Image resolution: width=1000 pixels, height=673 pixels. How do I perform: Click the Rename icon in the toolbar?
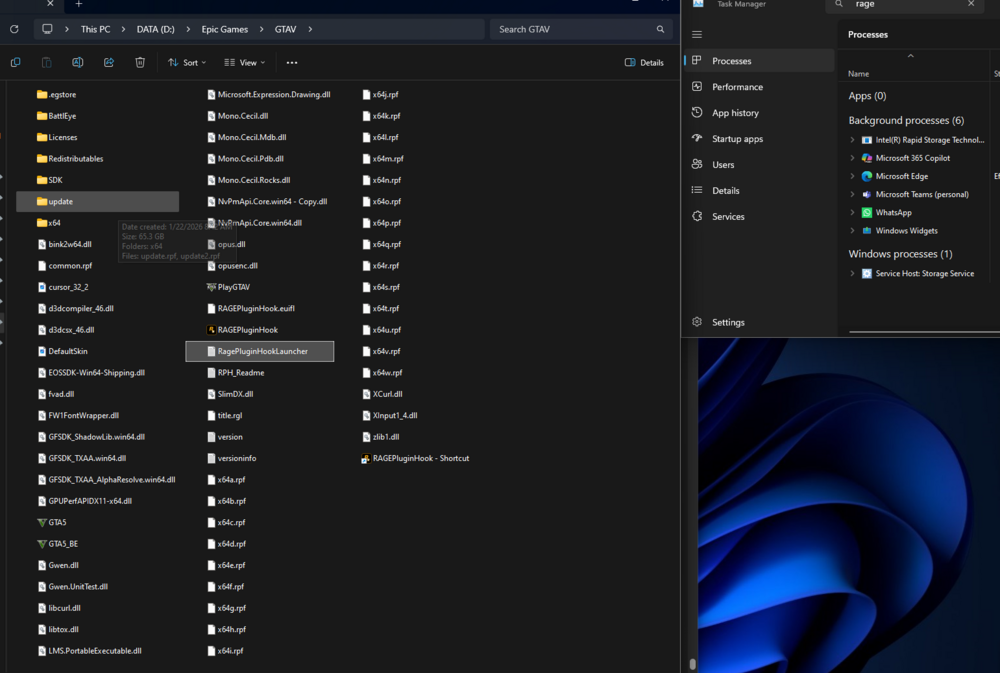(x=78, y=62)
